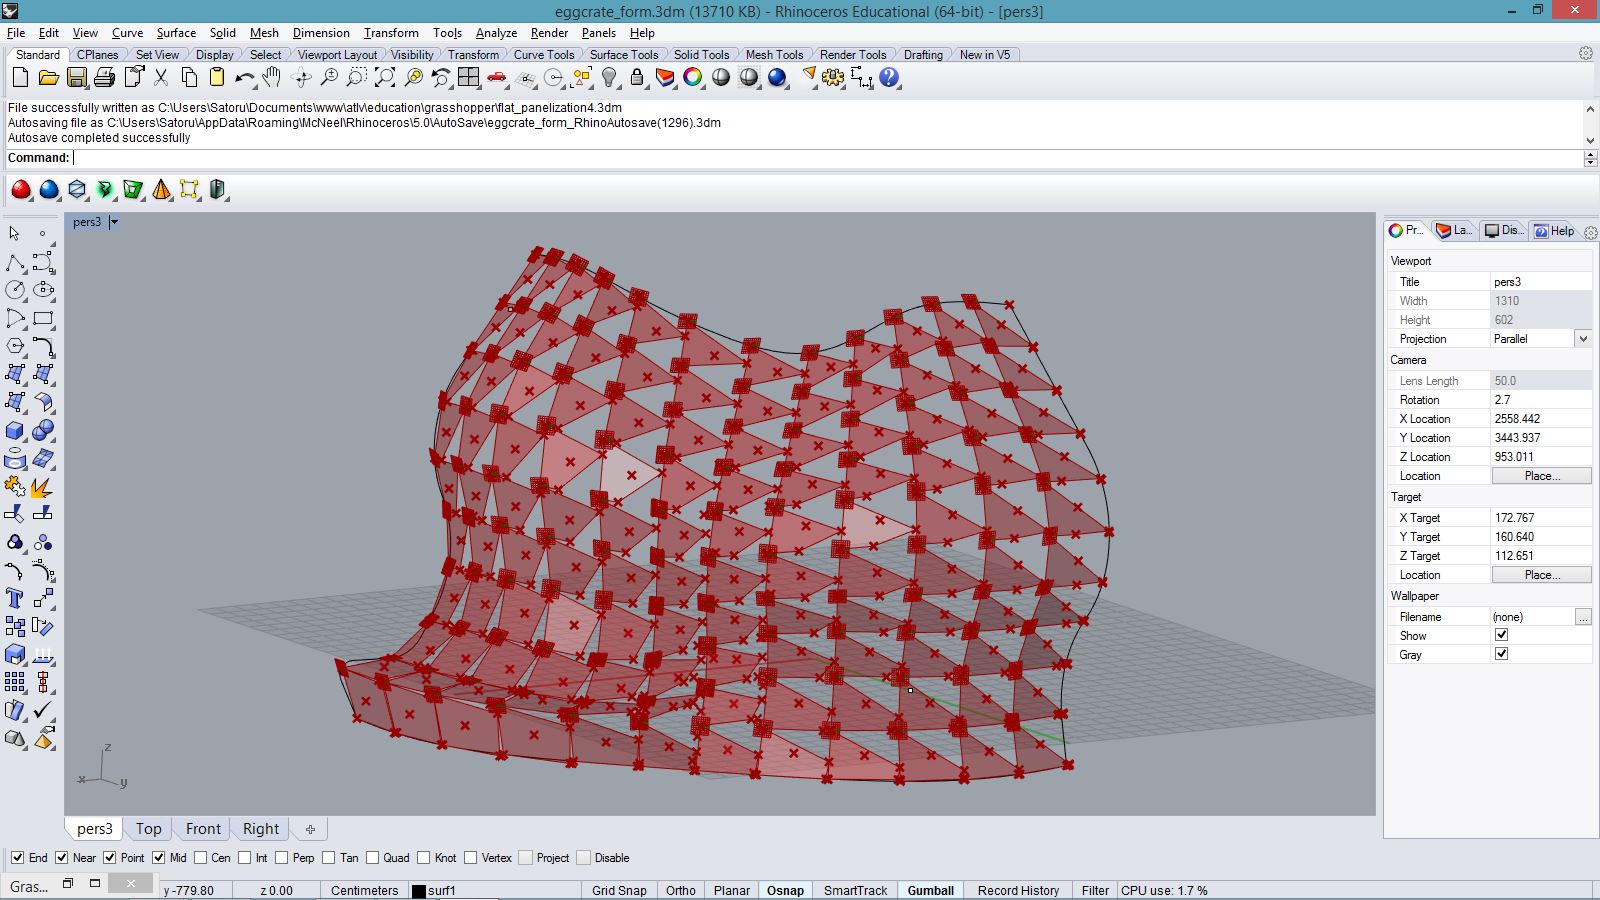This screenshot has height=900, width=1600.
Task: Toggle the wallpaper Gray checkbox
Action: click(1501, 654)
